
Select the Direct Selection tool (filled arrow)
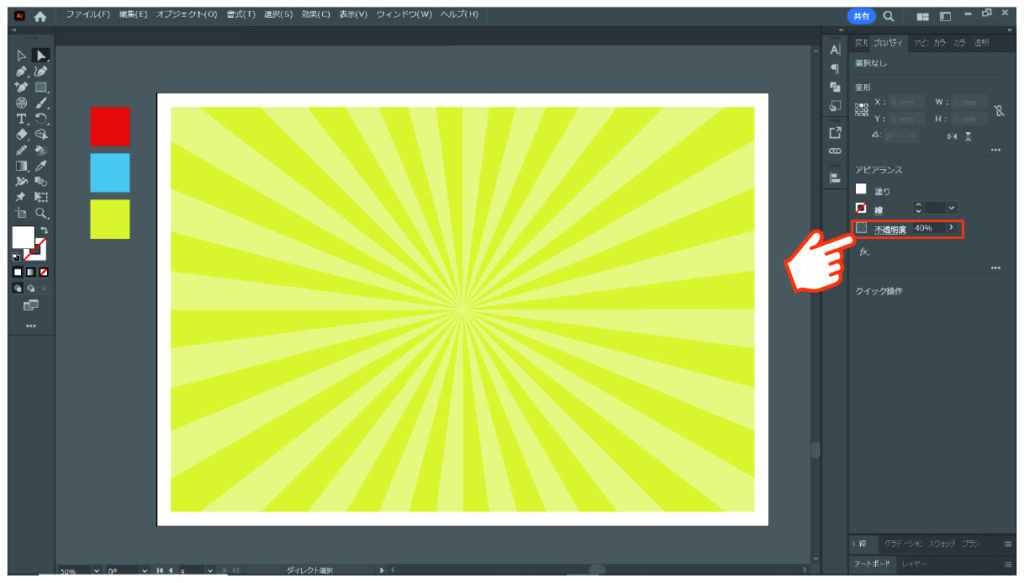click(x=40, y=56)
